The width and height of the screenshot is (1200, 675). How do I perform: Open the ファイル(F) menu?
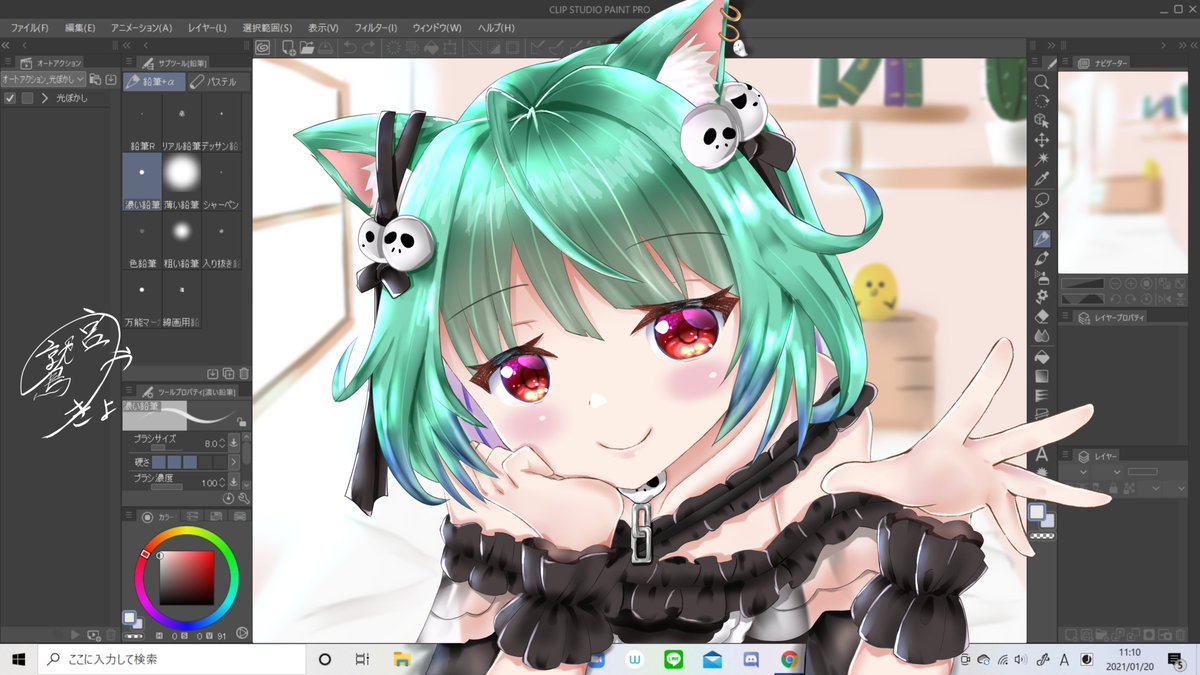30,28
